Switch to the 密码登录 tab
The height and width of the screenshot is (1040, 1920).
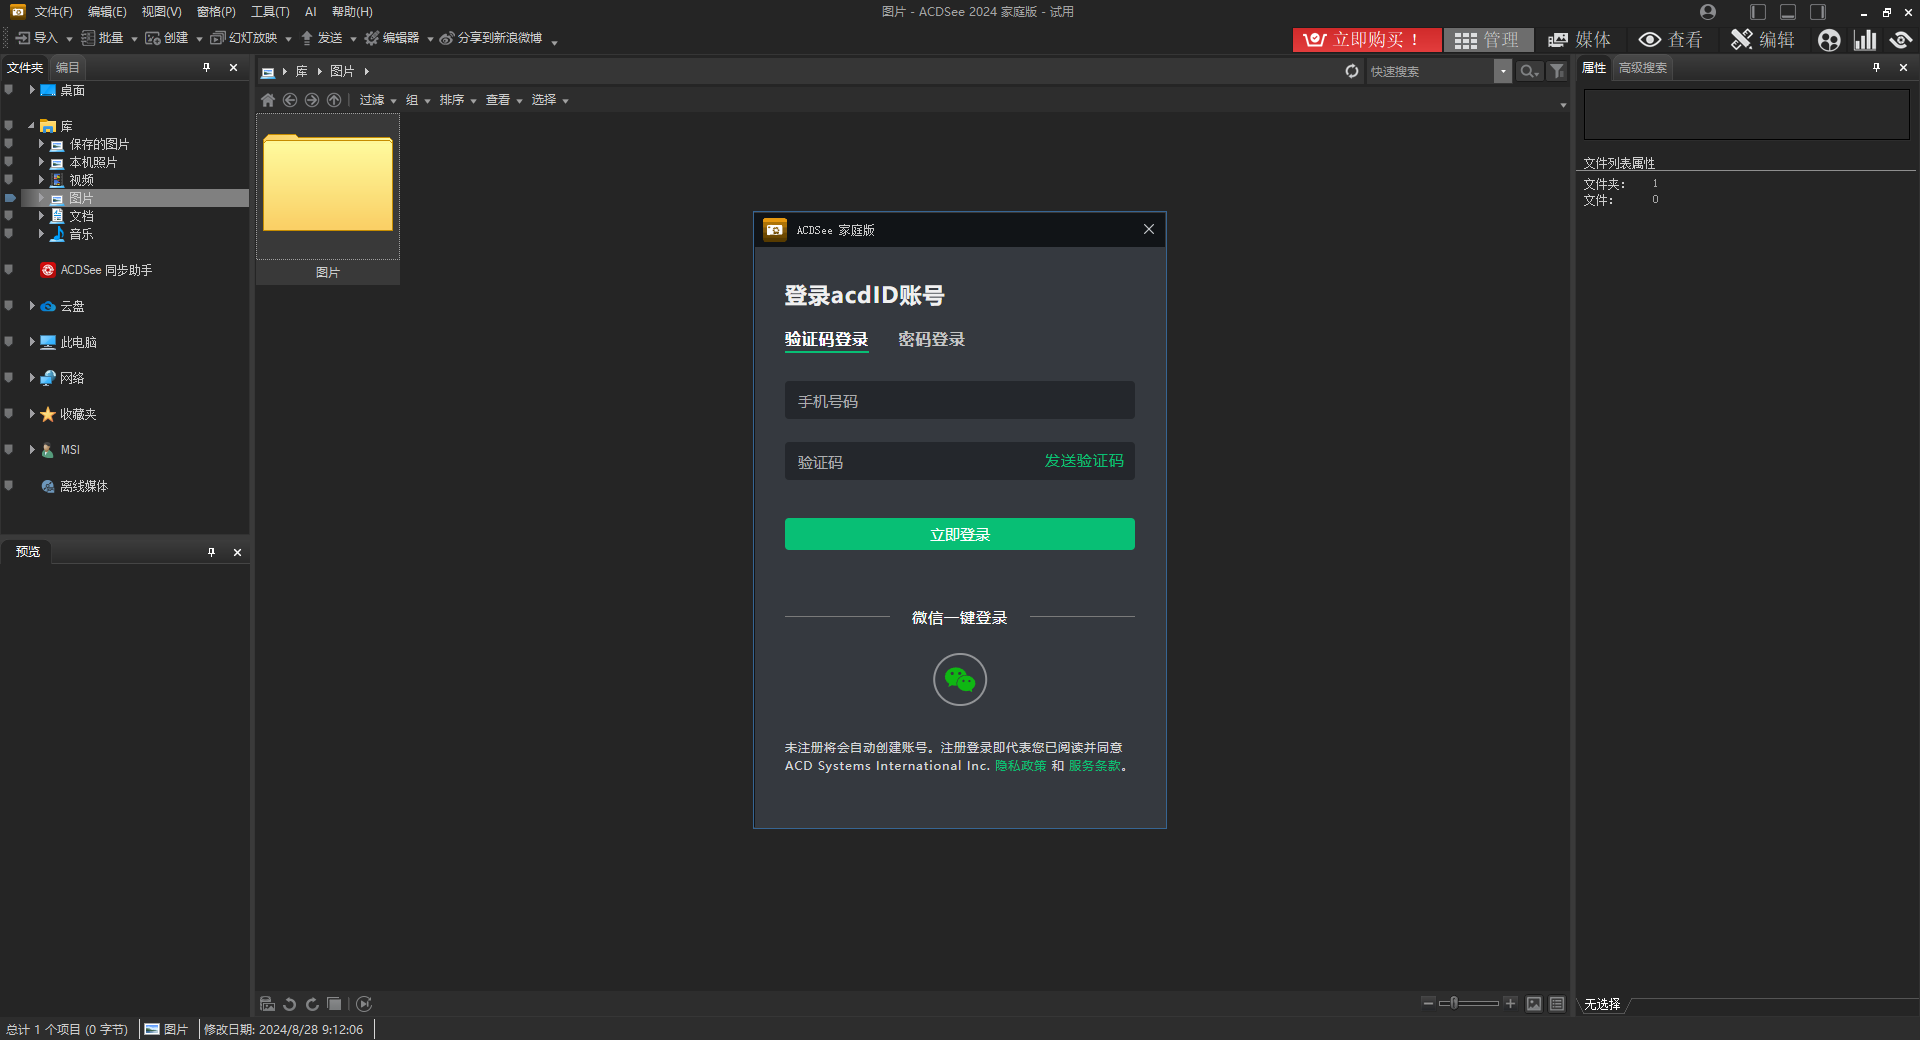pyautogui.click(x=931, y=339)
